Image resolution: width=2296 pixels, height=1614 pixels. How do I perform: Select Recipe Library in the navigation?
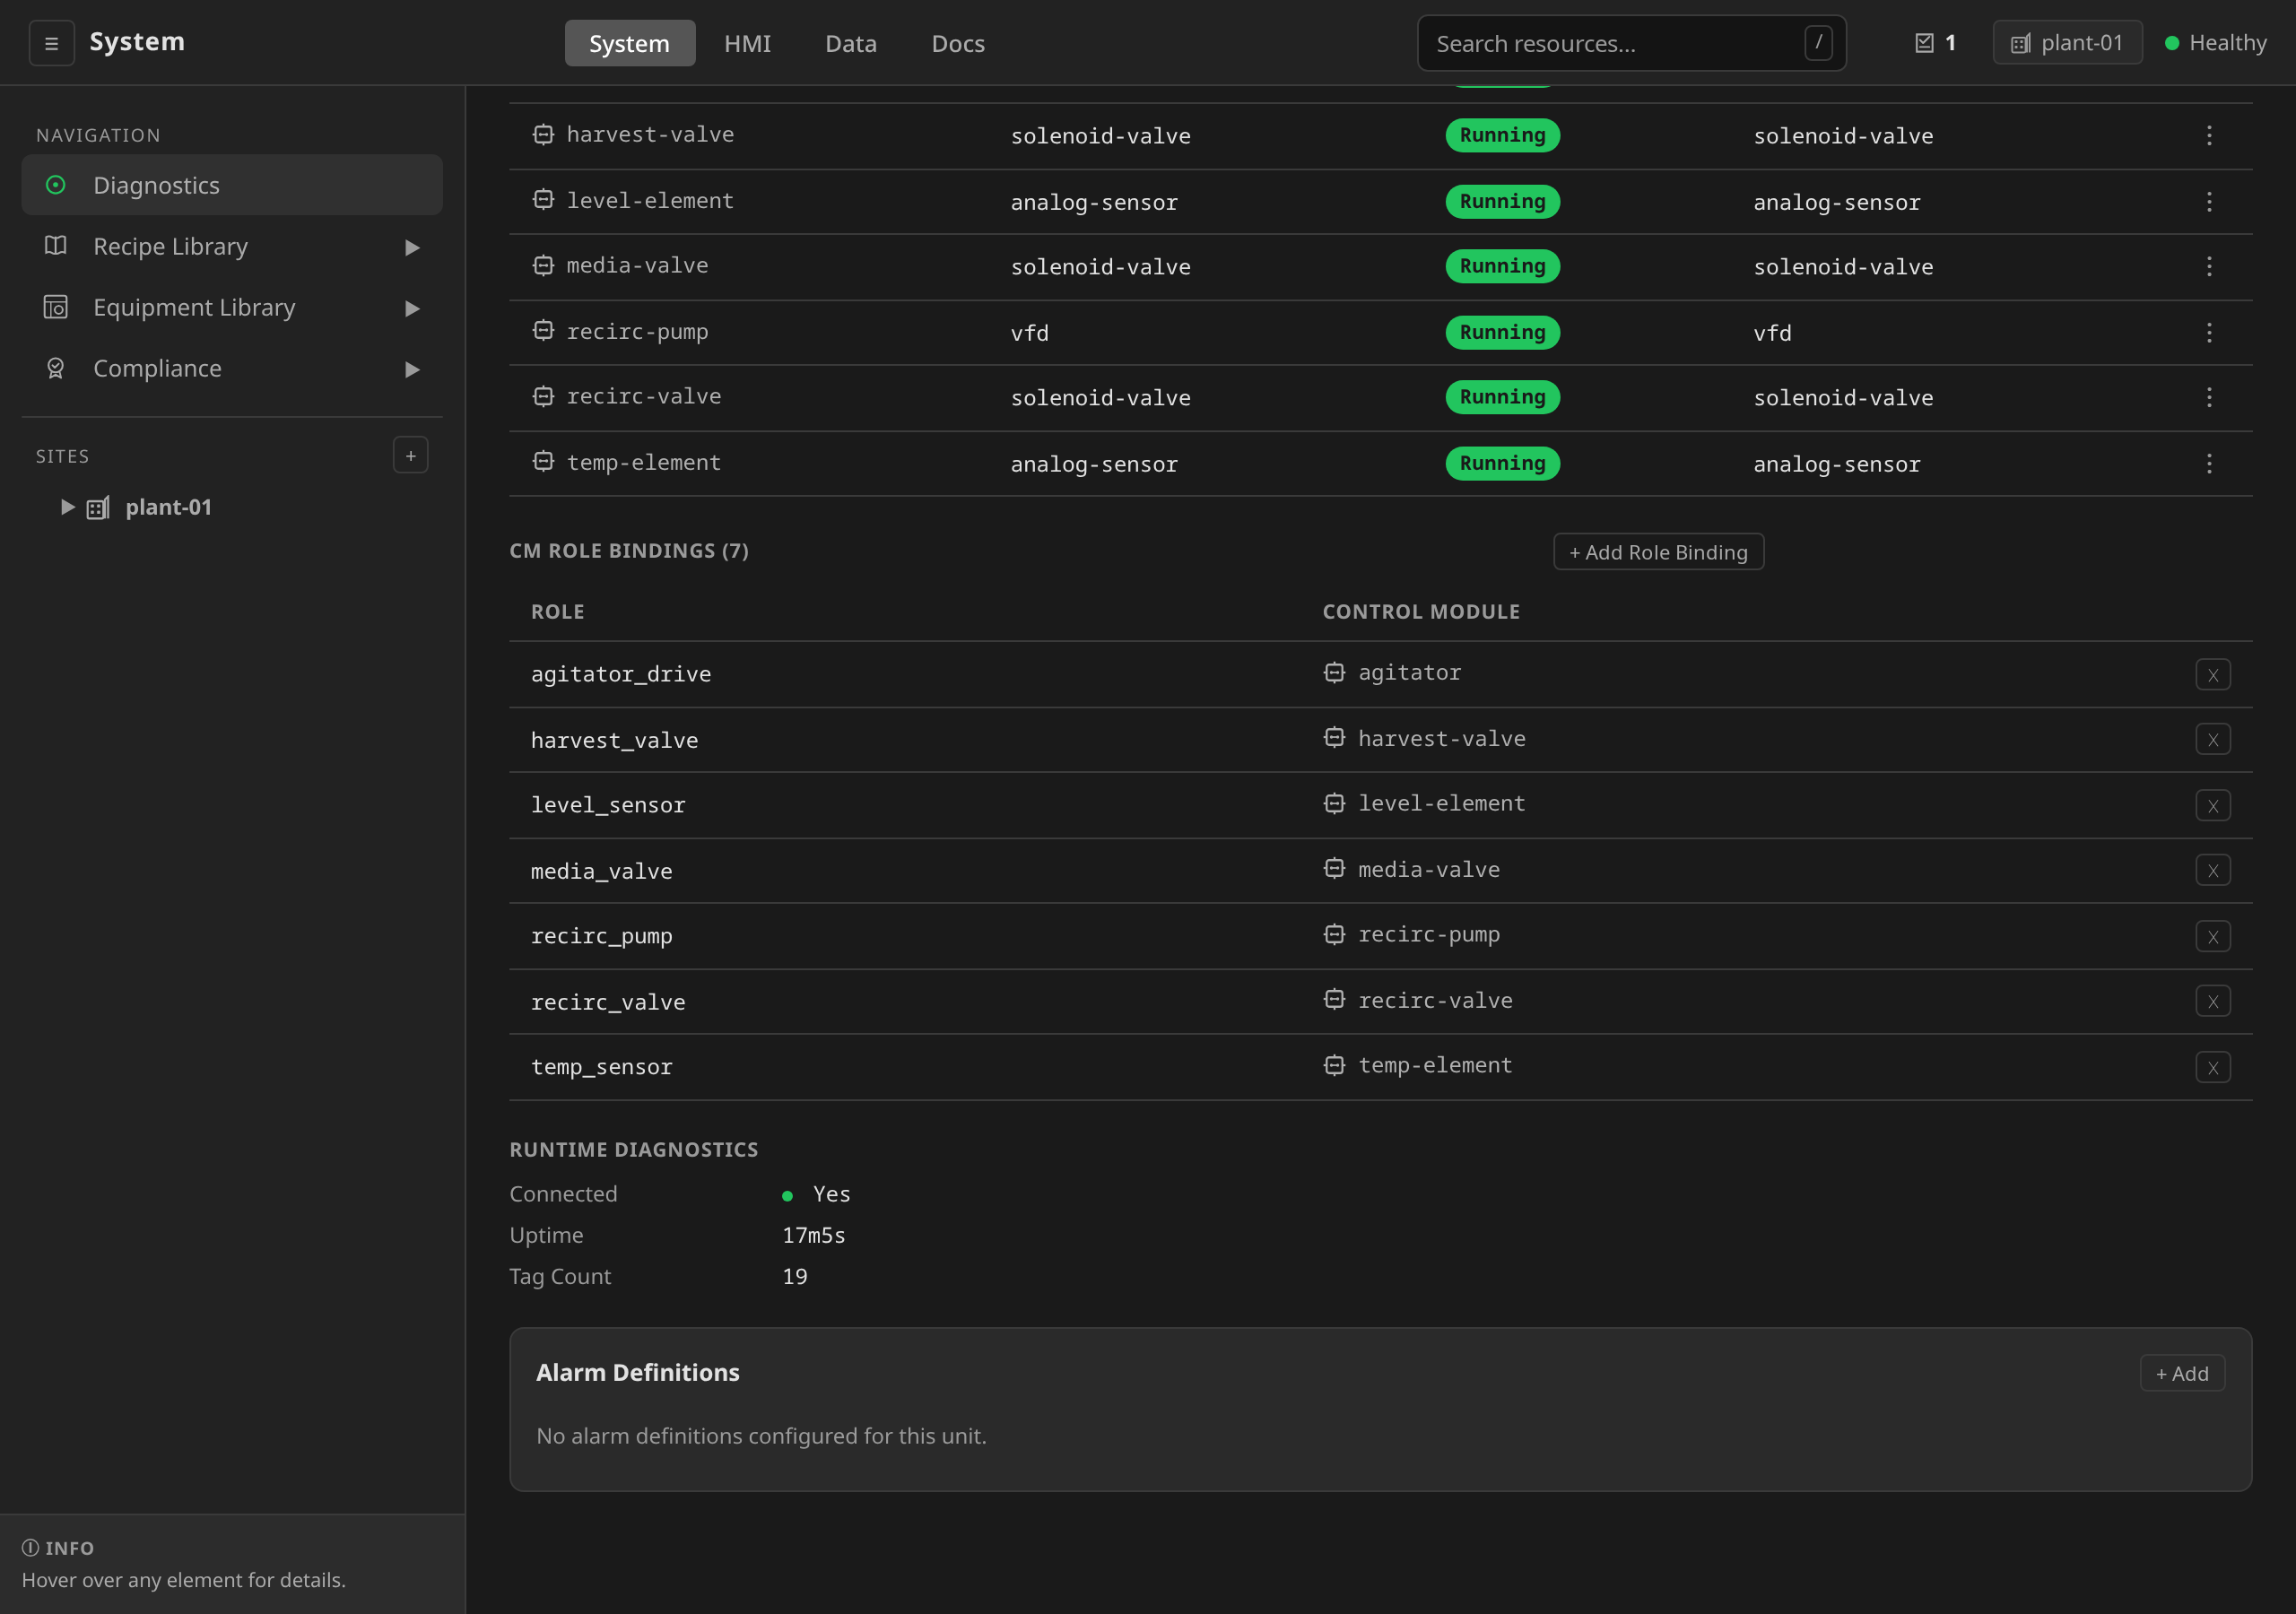pyautogui.click(x=232, y=246)
